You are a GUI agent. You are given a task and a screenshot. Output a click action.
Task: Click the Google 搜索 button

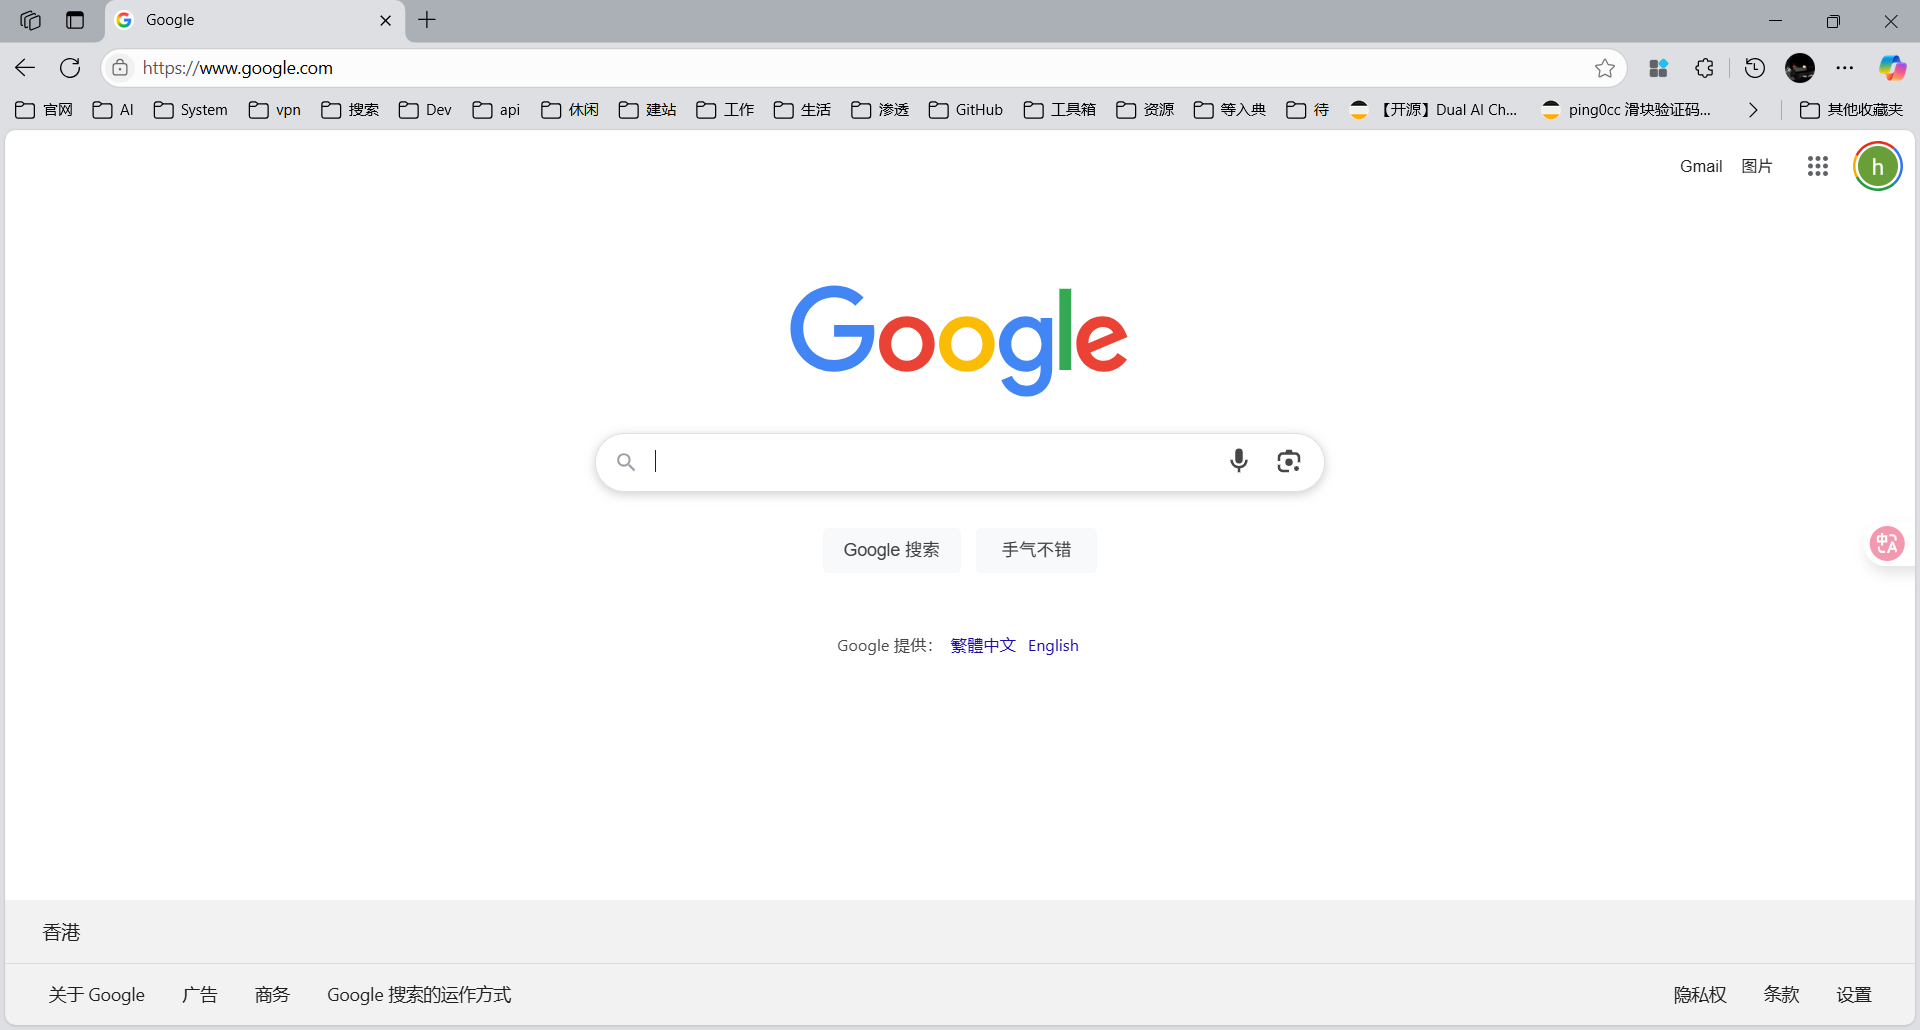pyautogui.click(x=892, y=550)
